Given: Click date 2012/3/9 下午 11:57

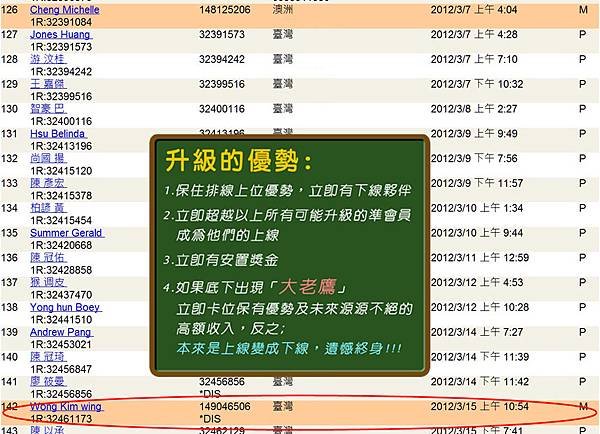Looking at the screenshot, I should pos(477,183).
